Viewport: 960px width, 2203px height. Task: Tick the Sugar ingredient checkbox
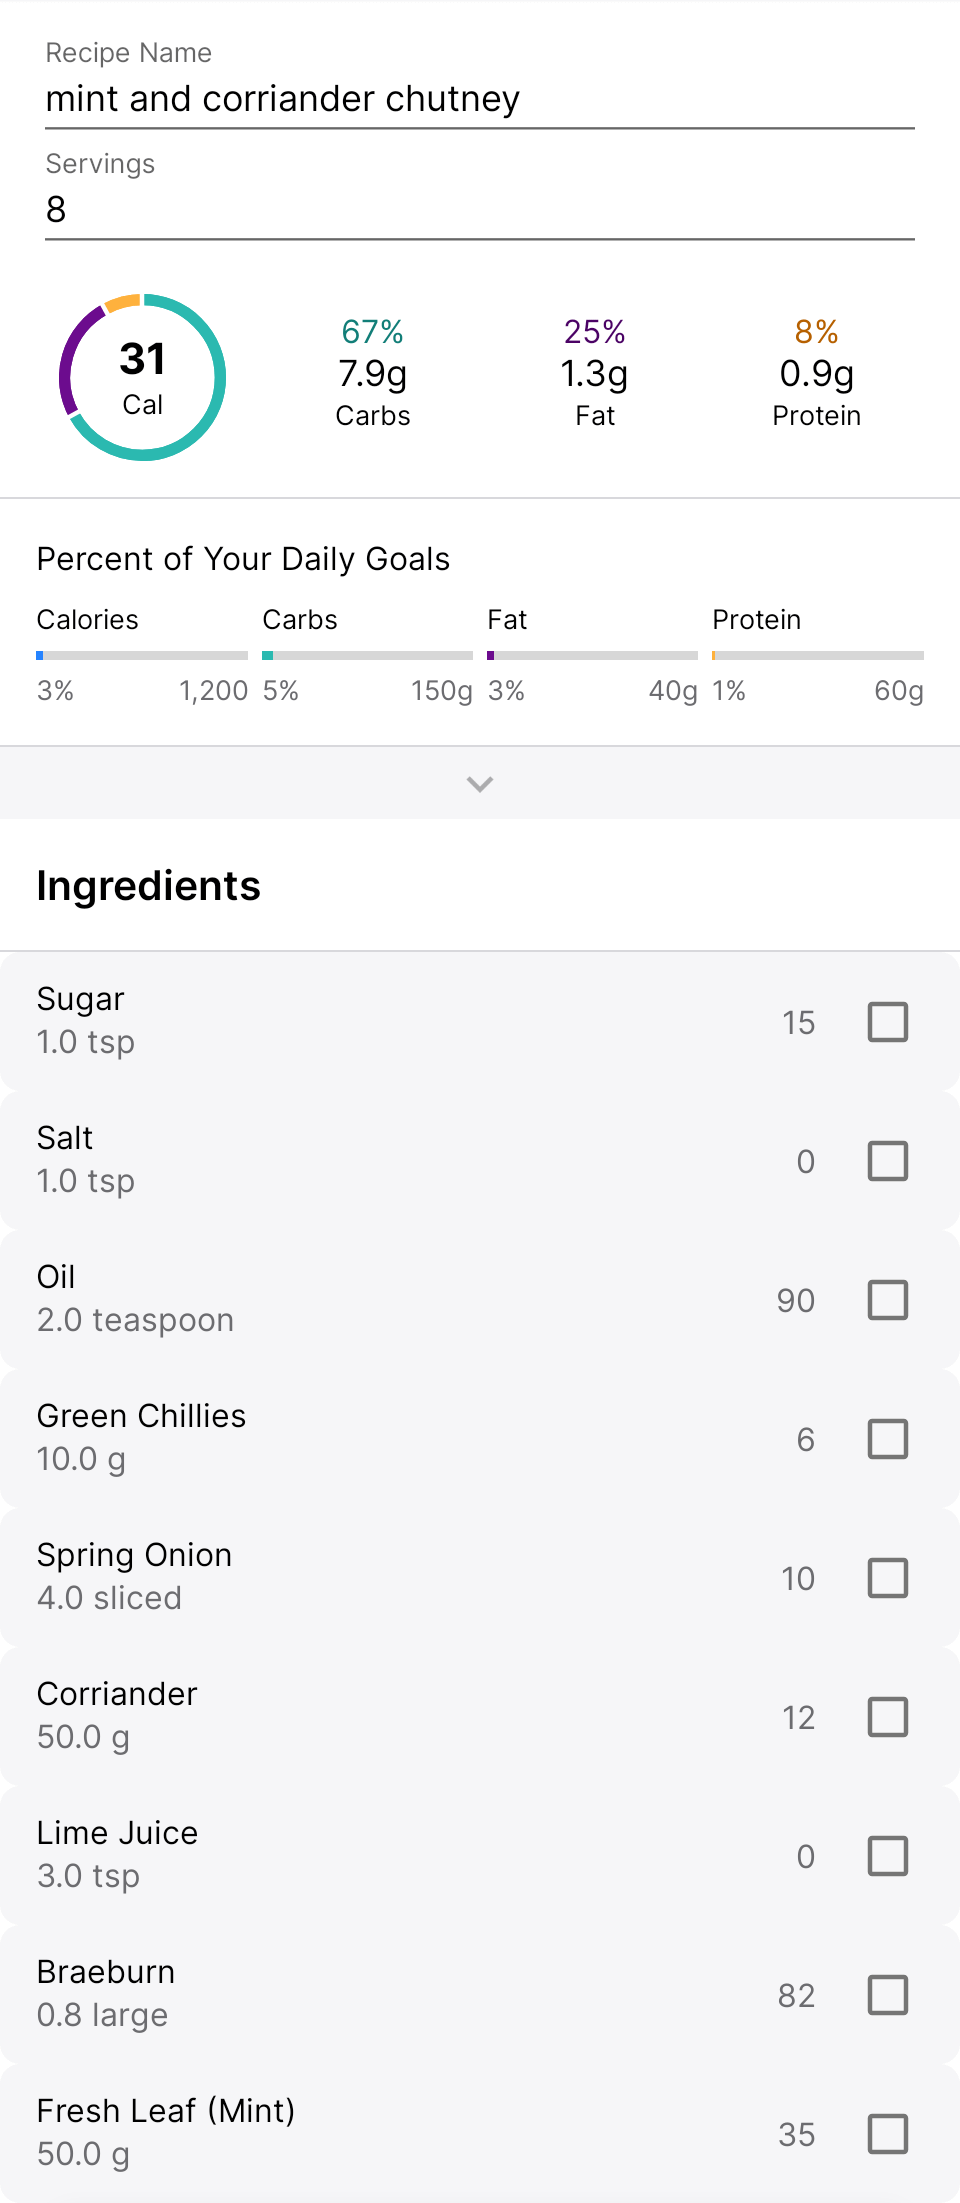pyautogui.click(x=887, y=1022)
